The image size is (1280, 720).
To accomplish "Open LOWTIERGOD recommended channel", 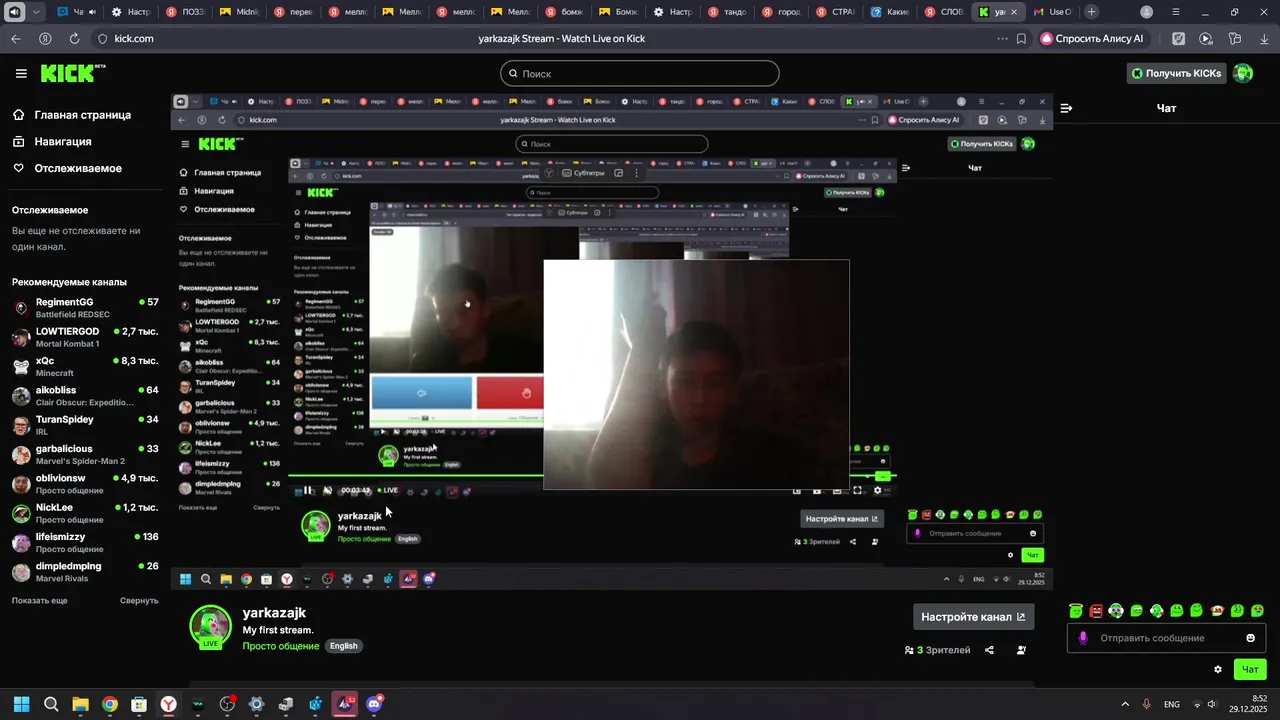I will [x=85, y=337].
